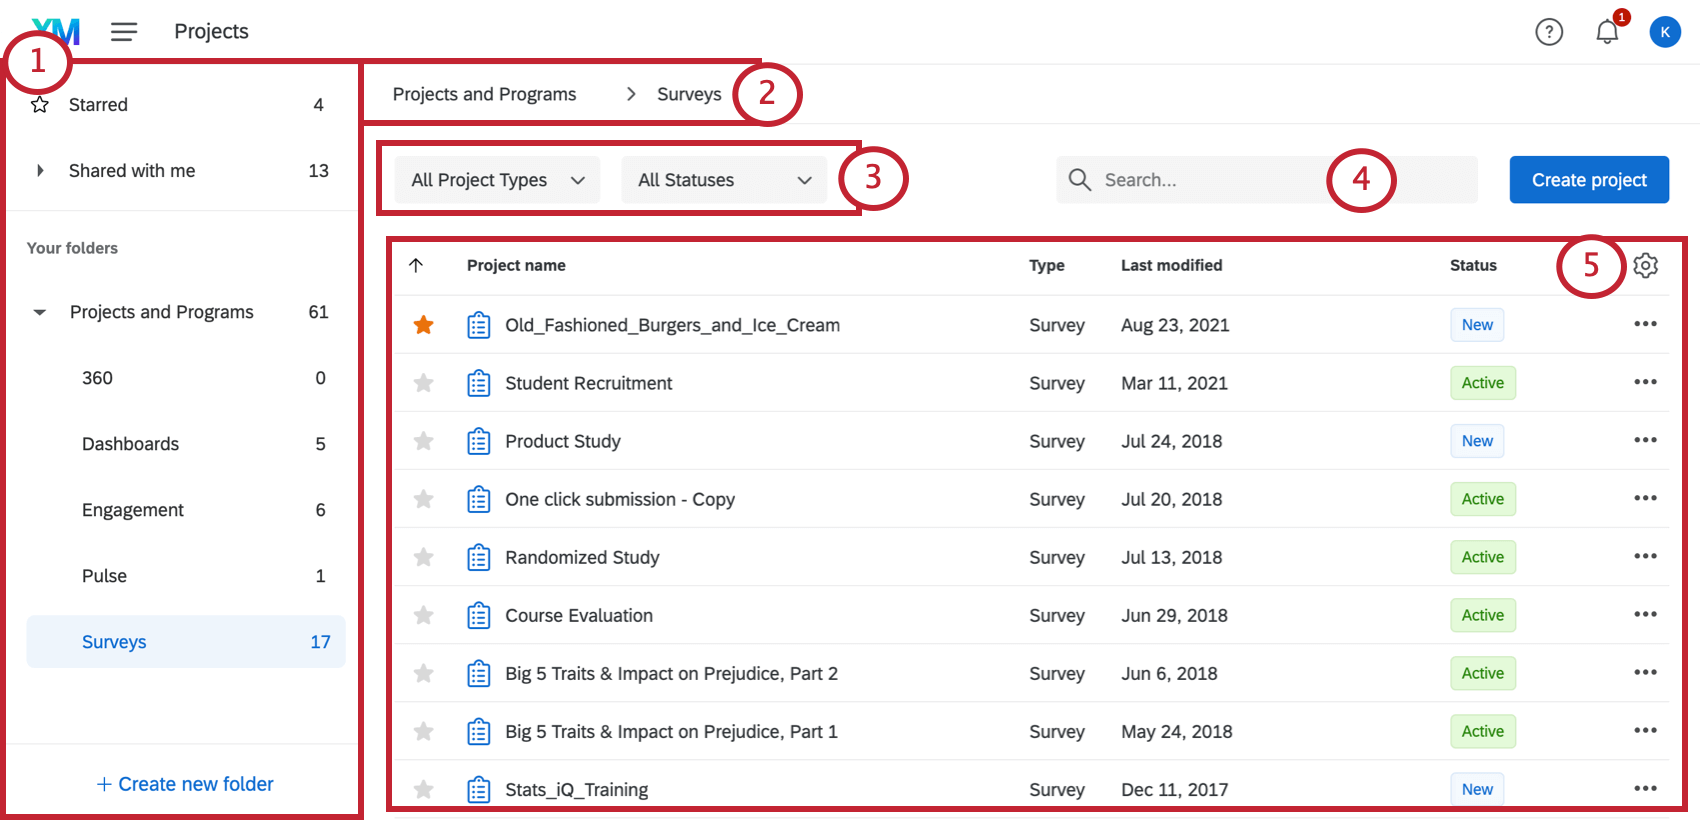Go to Projects and Programs breadcrumb
Viewport: 1700px width, 820px height.
tap(484, 94)
